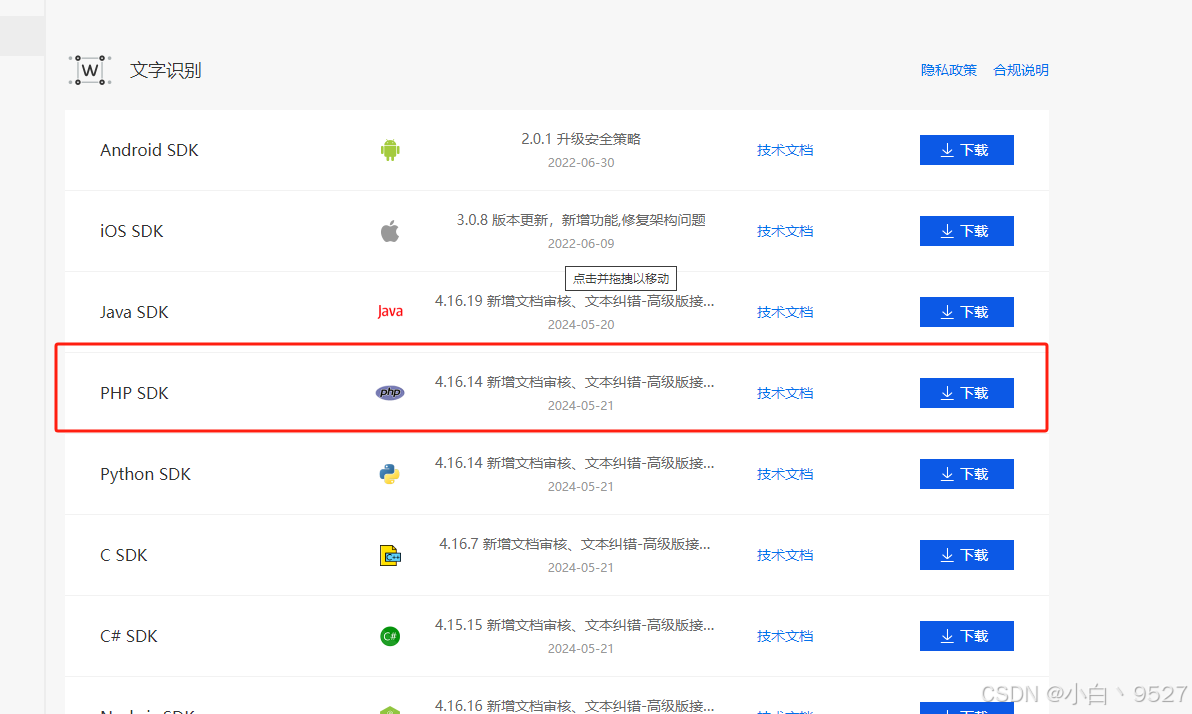Click the 4.15.15 version description
1192x714 pixels.
(575, 625)
